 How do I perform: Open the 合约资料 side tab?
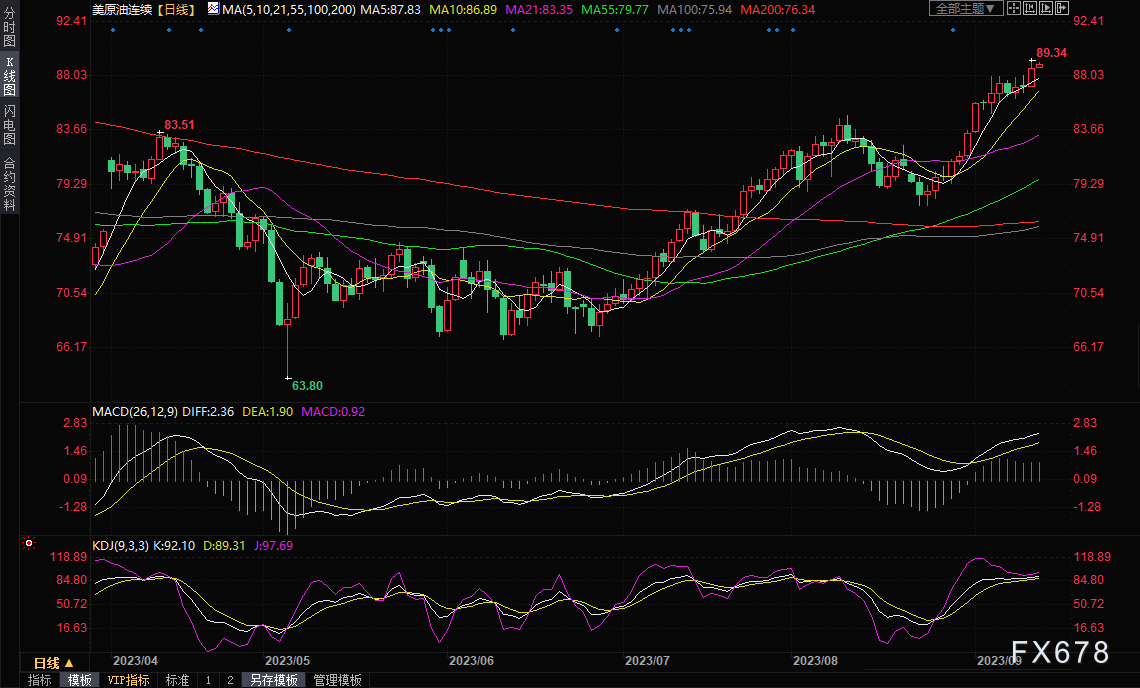pos(9,183)
